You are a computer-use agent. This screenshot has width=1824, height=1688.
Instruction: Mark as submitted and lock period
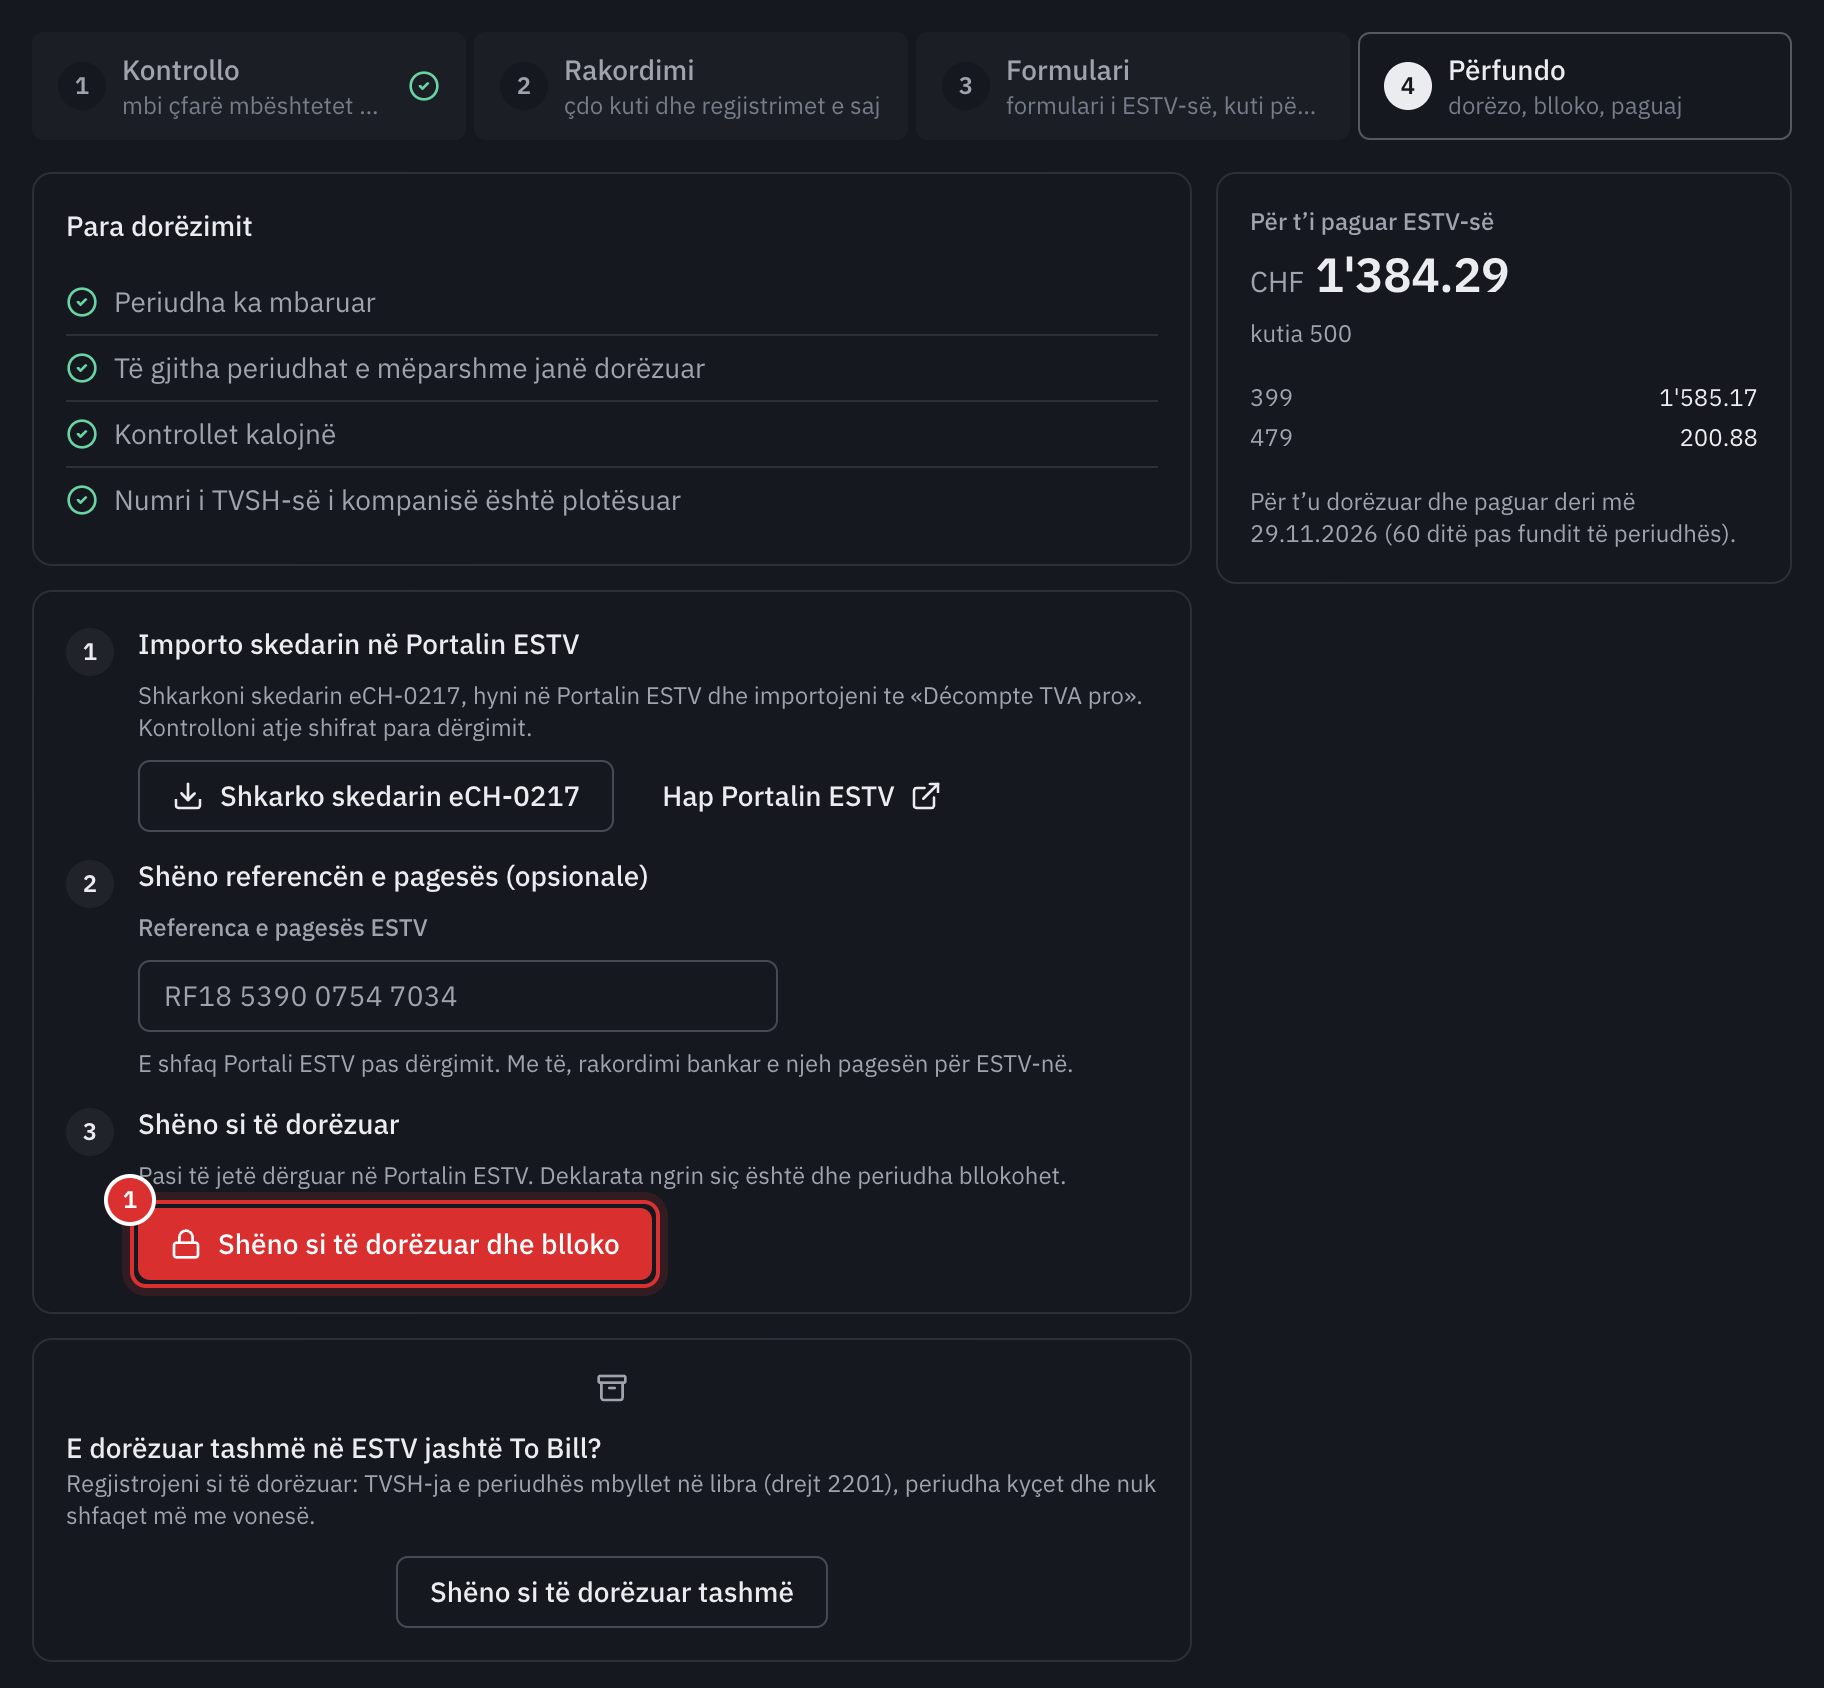(395, 1244)
